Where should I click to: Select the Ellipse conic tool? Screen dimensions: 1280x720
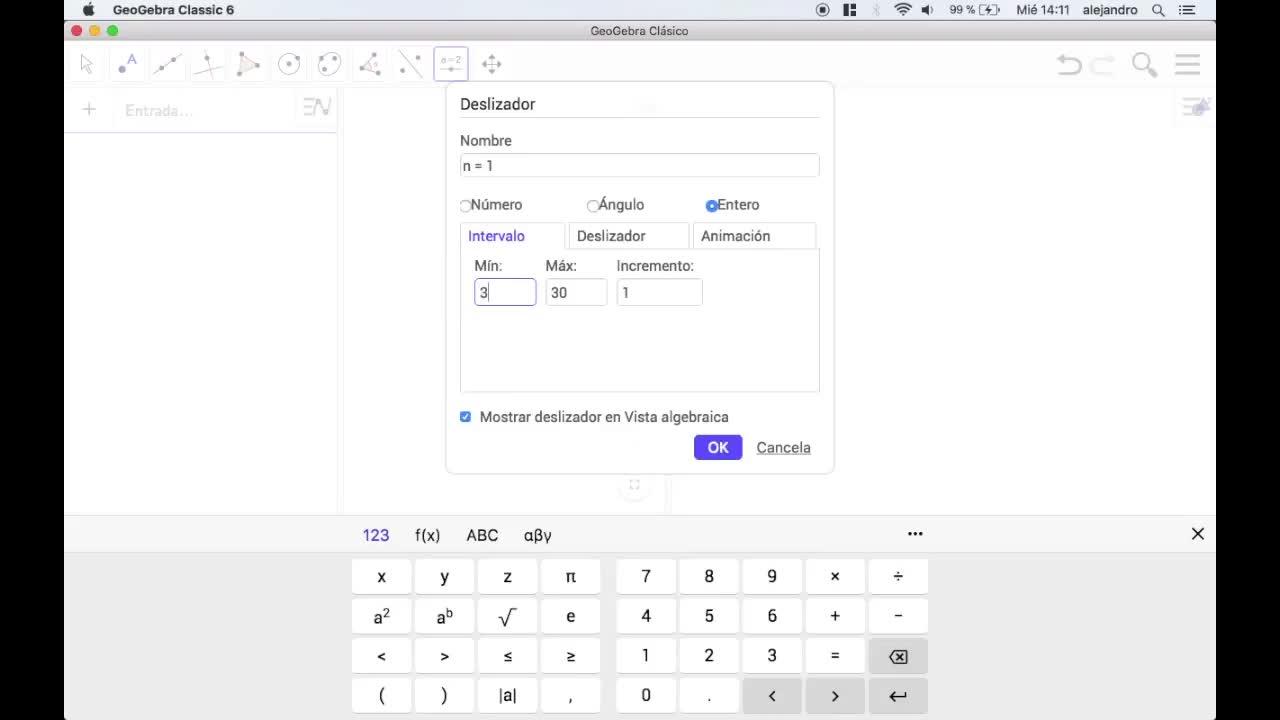[x=329, y=64]
